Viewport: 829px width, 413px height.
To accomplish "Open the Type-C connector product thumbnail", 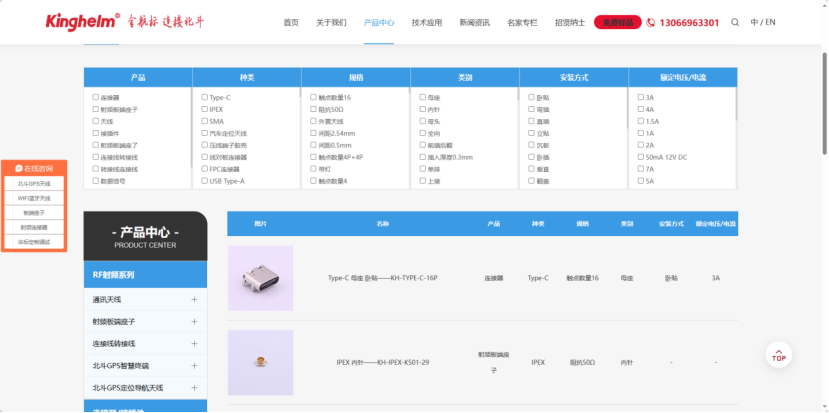I will [x=260, y=278].
